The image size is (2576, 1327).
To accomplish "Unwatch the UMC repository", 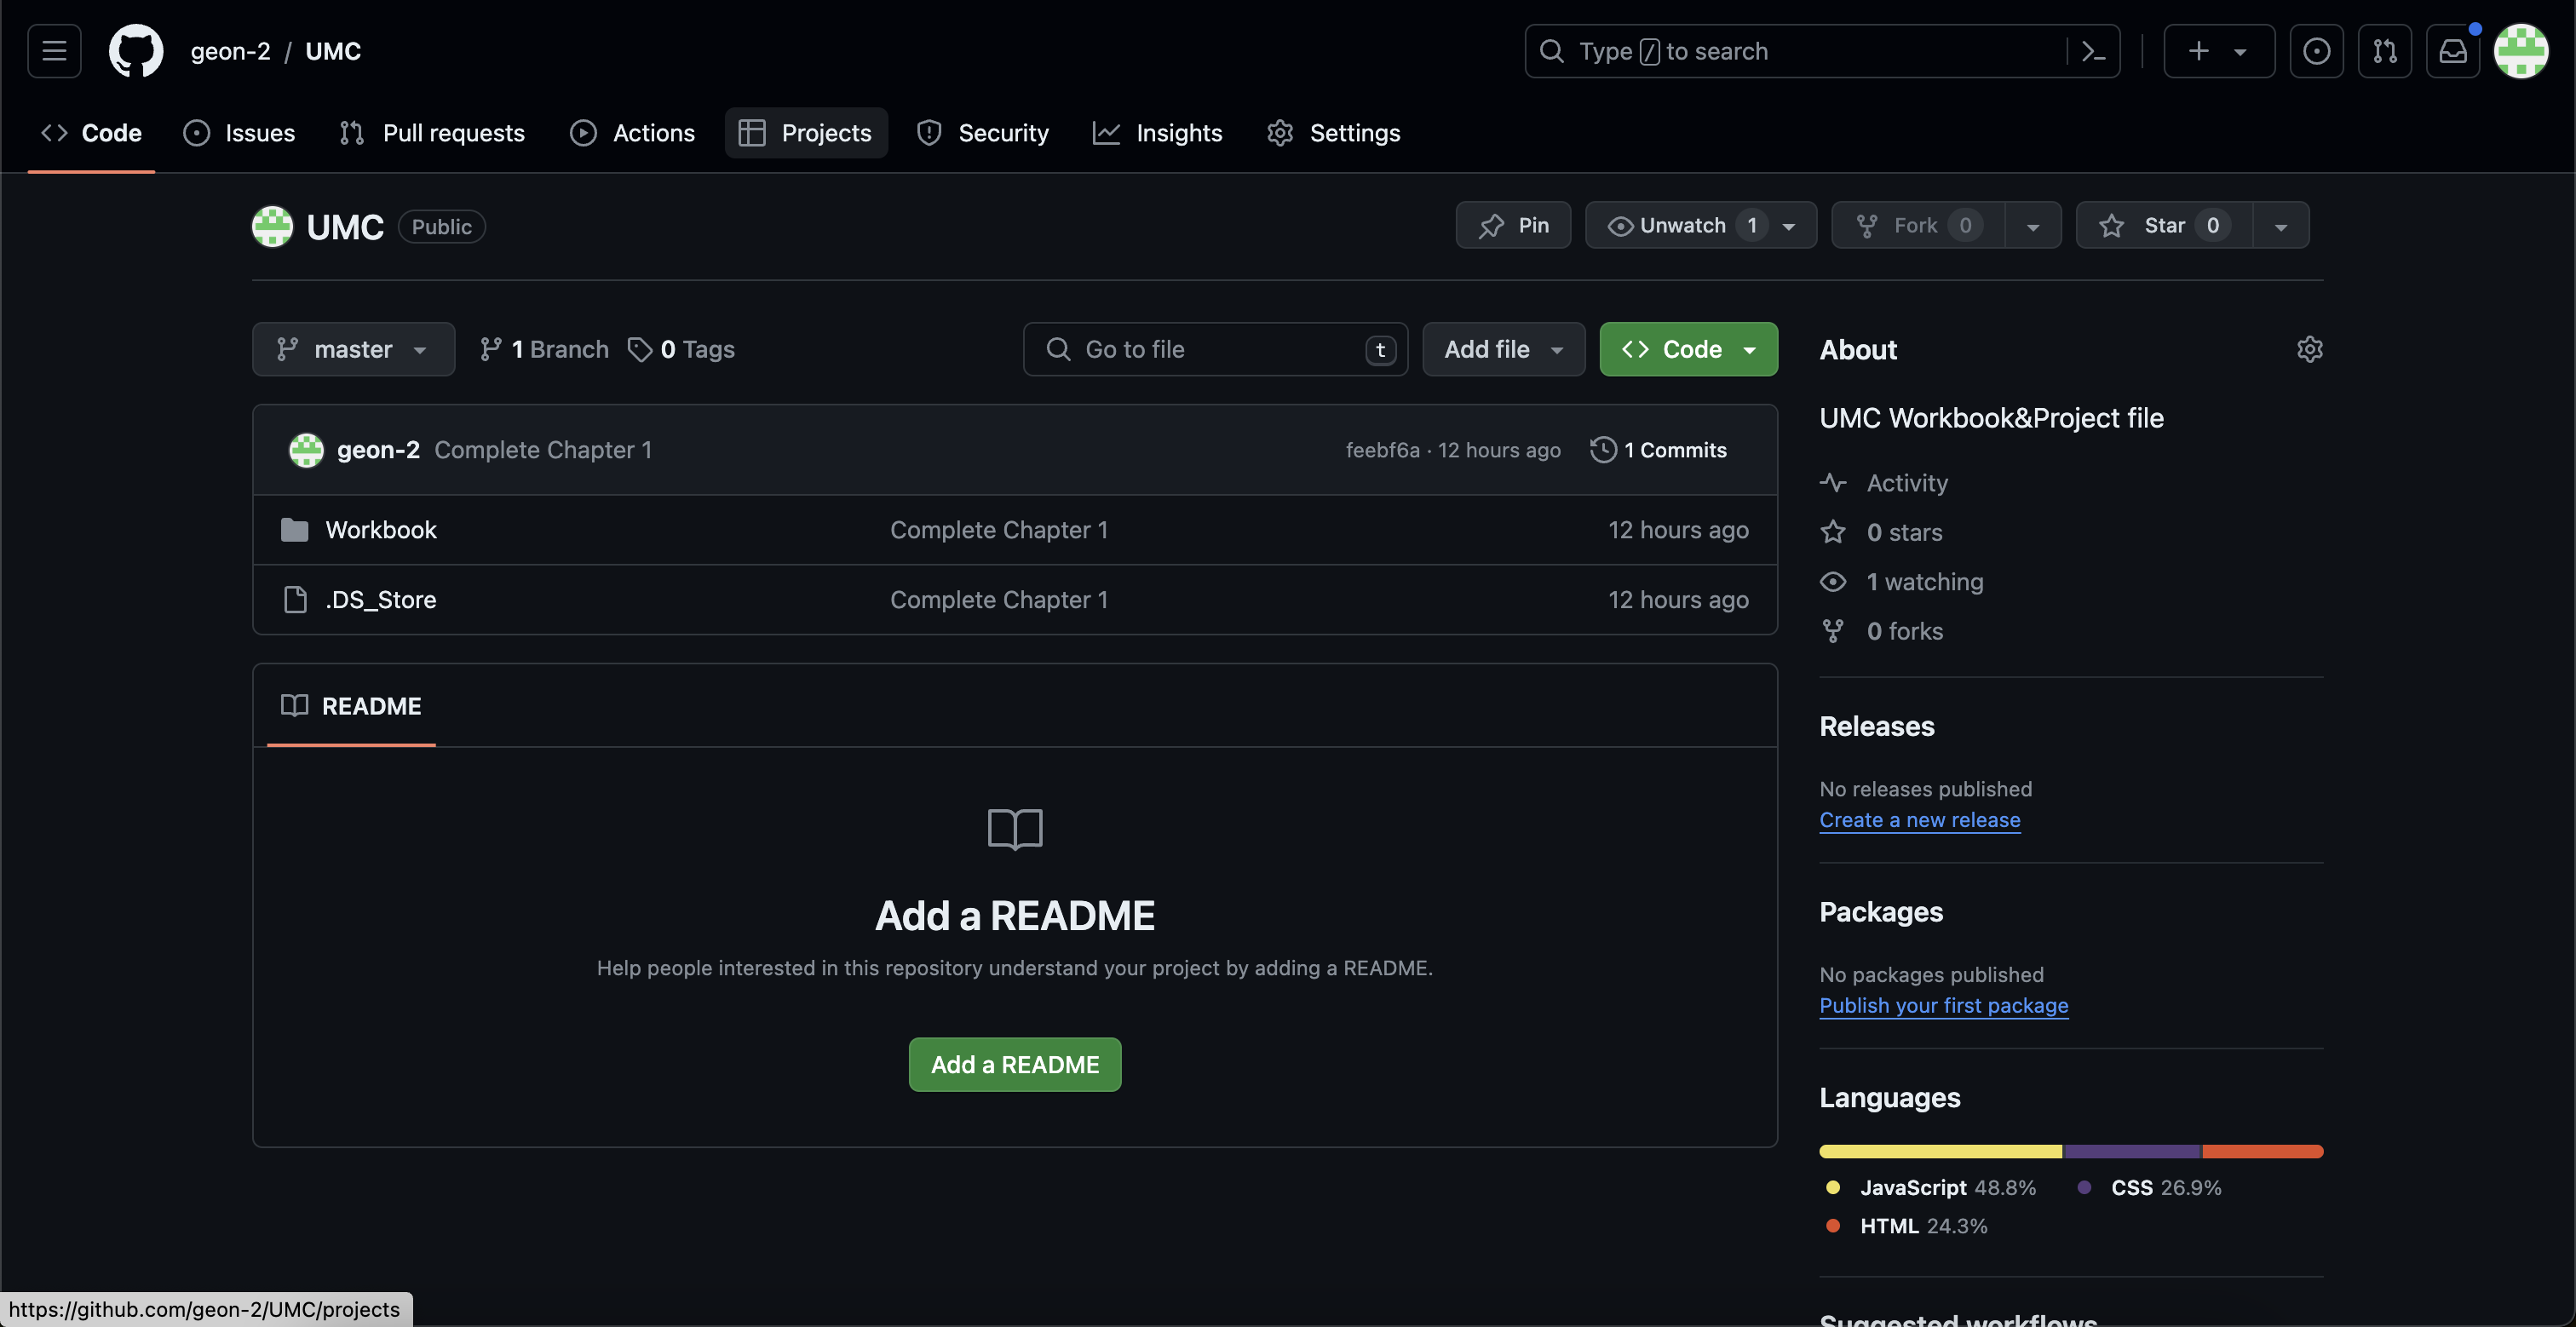I will click(x=1683, y=225).
